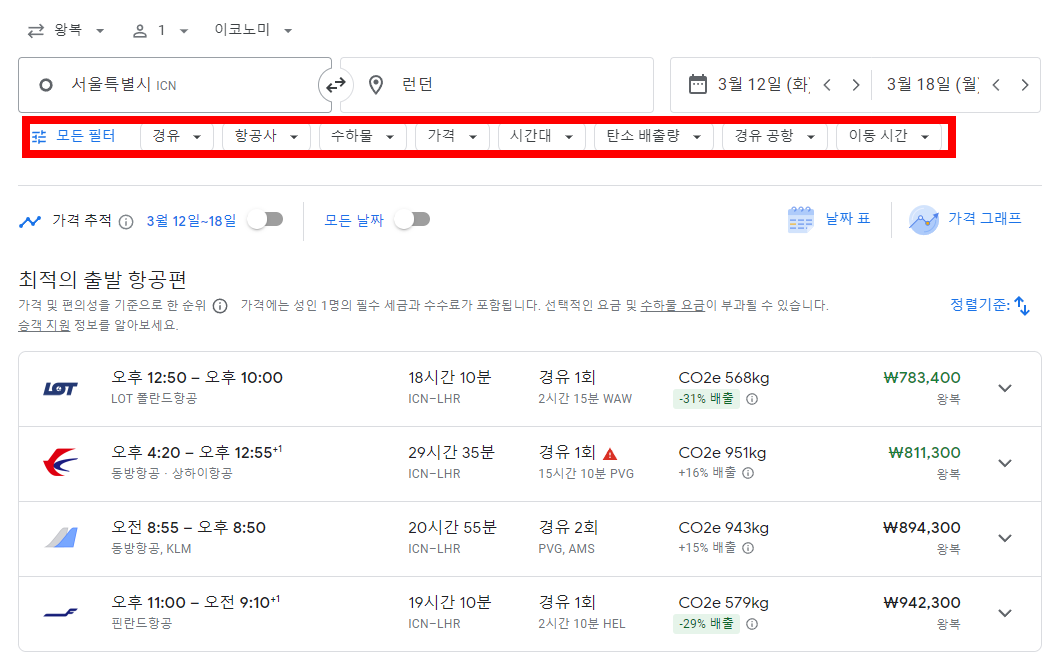This screenshot has height=665, width=1061.
Task: Open the 항공사 filter dropdown
Action: point(266,136)
